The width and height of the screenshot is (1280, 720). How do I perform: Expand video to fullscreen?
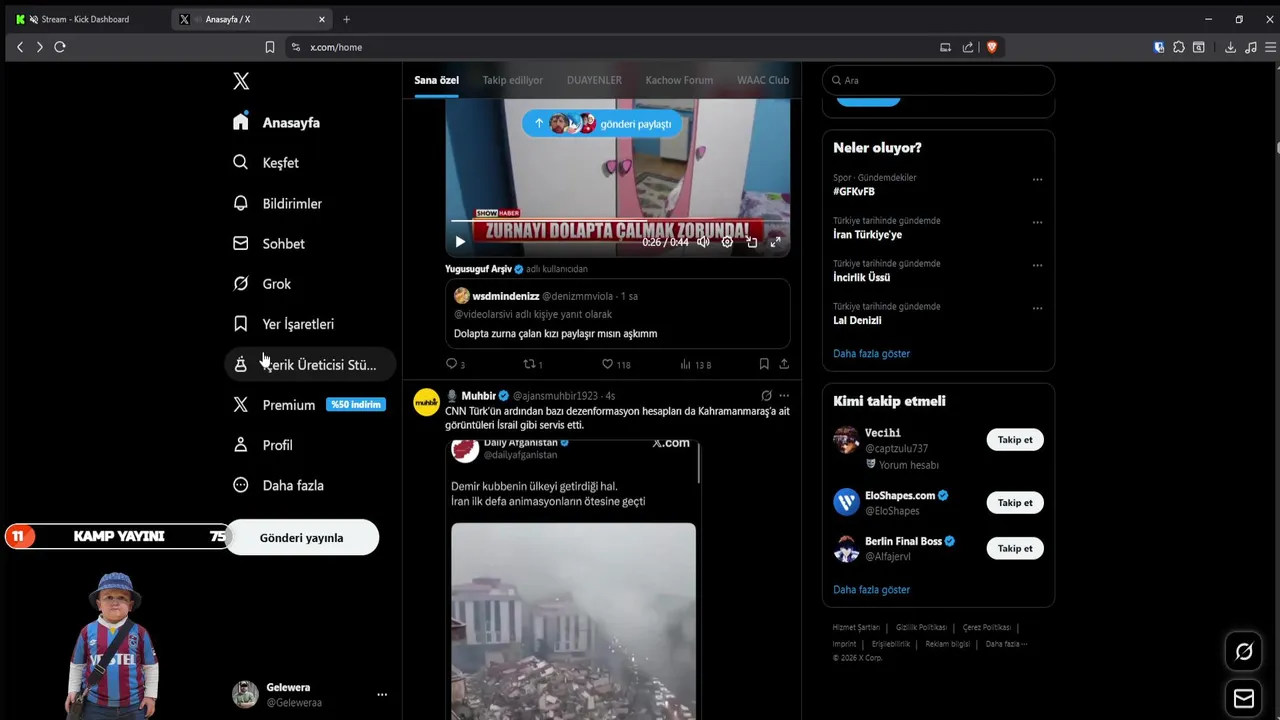coord(775,242)
